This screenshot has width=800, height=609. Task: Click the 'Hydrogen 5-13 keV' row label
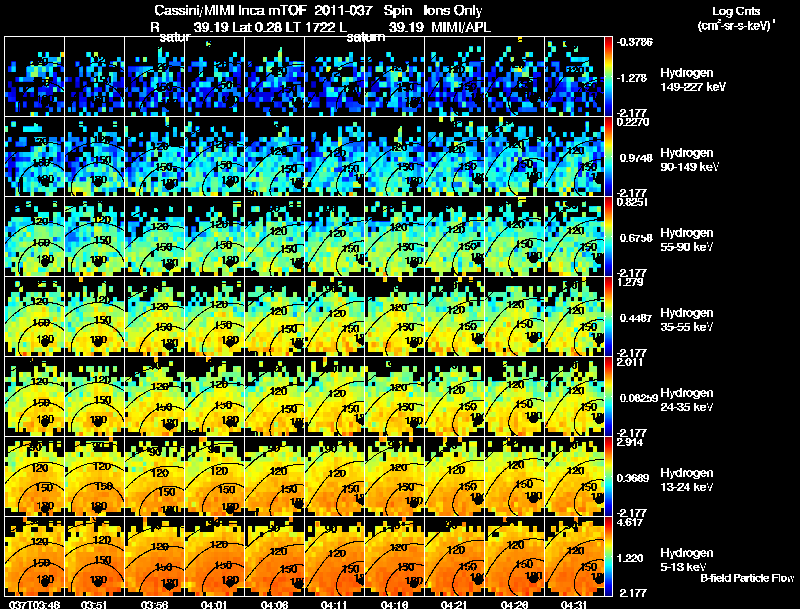tap(687, 560)
